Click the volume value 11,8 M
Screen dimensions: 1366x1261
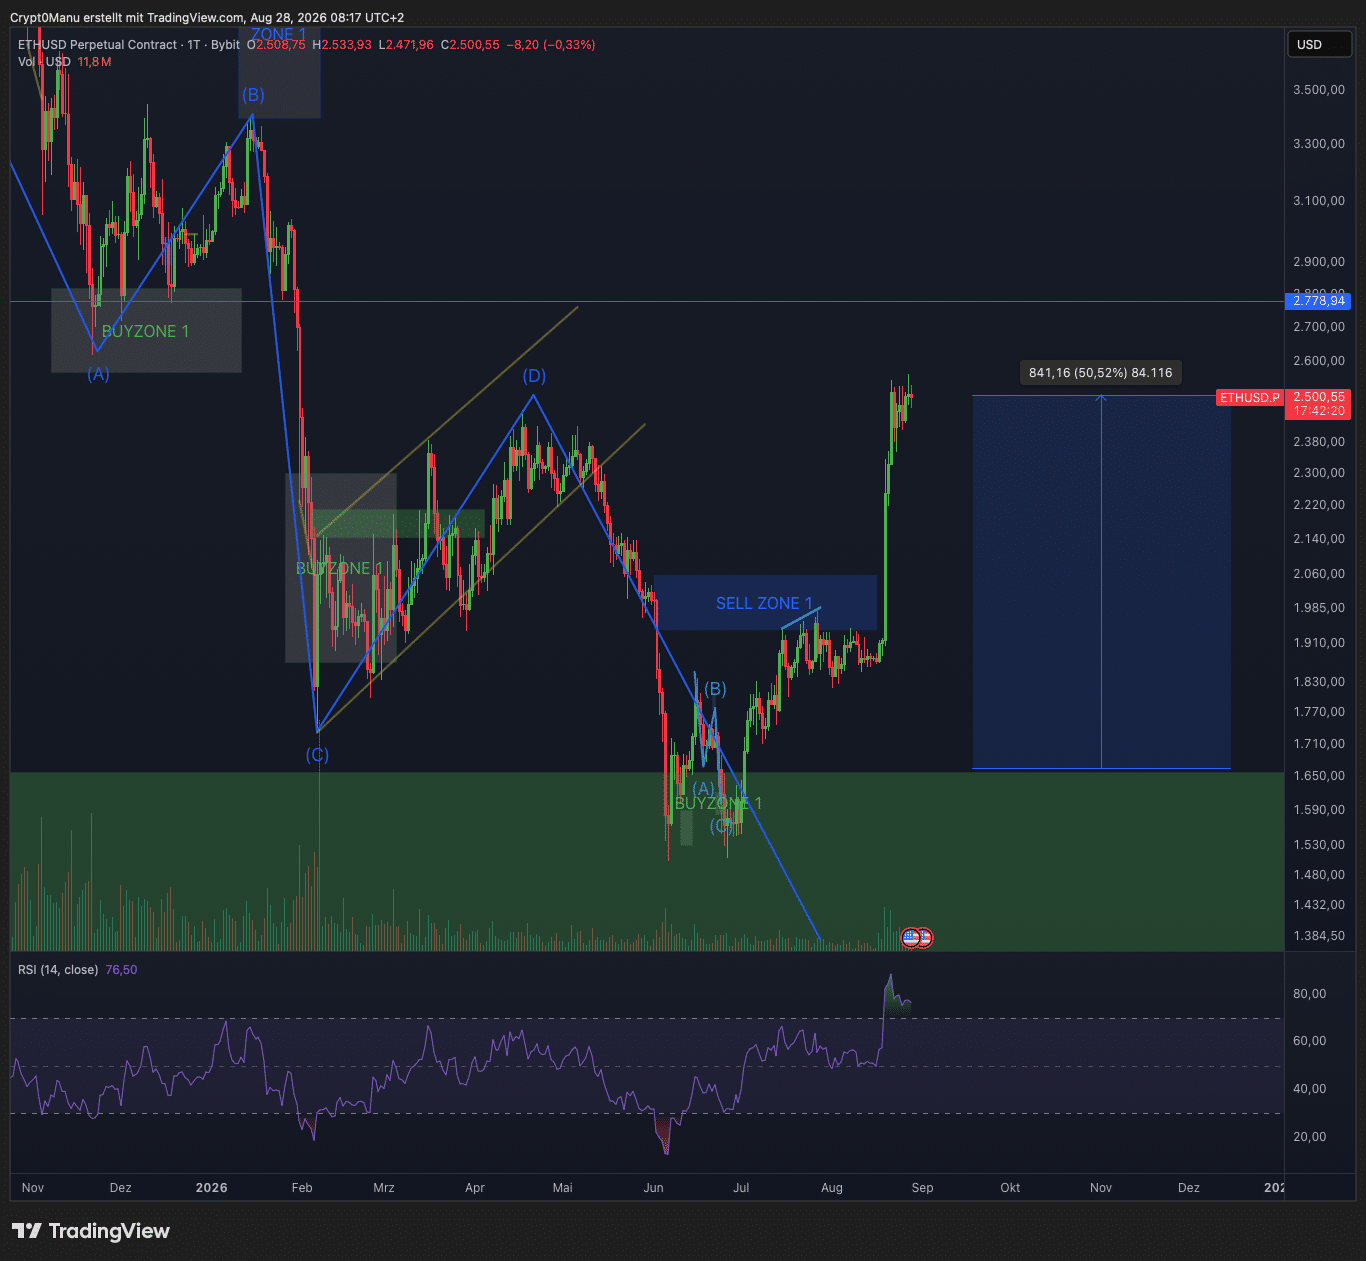click(95, 62)
